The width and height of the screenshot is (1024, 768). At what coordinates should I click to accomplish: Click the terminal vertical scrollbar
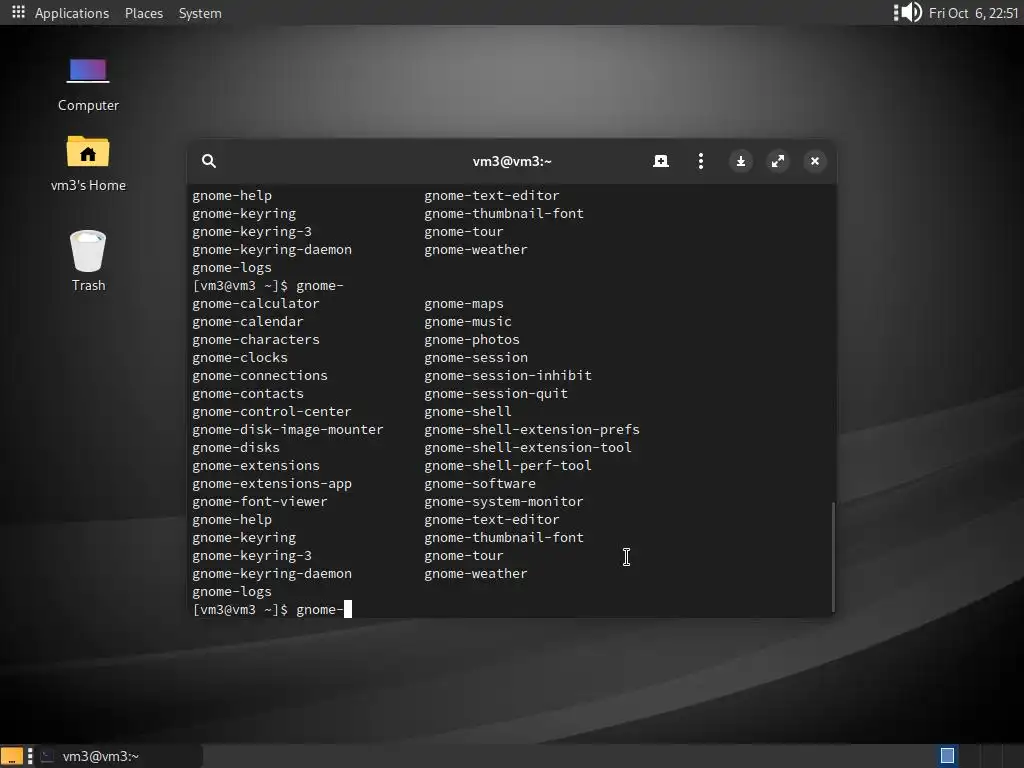tap(833, 556)
